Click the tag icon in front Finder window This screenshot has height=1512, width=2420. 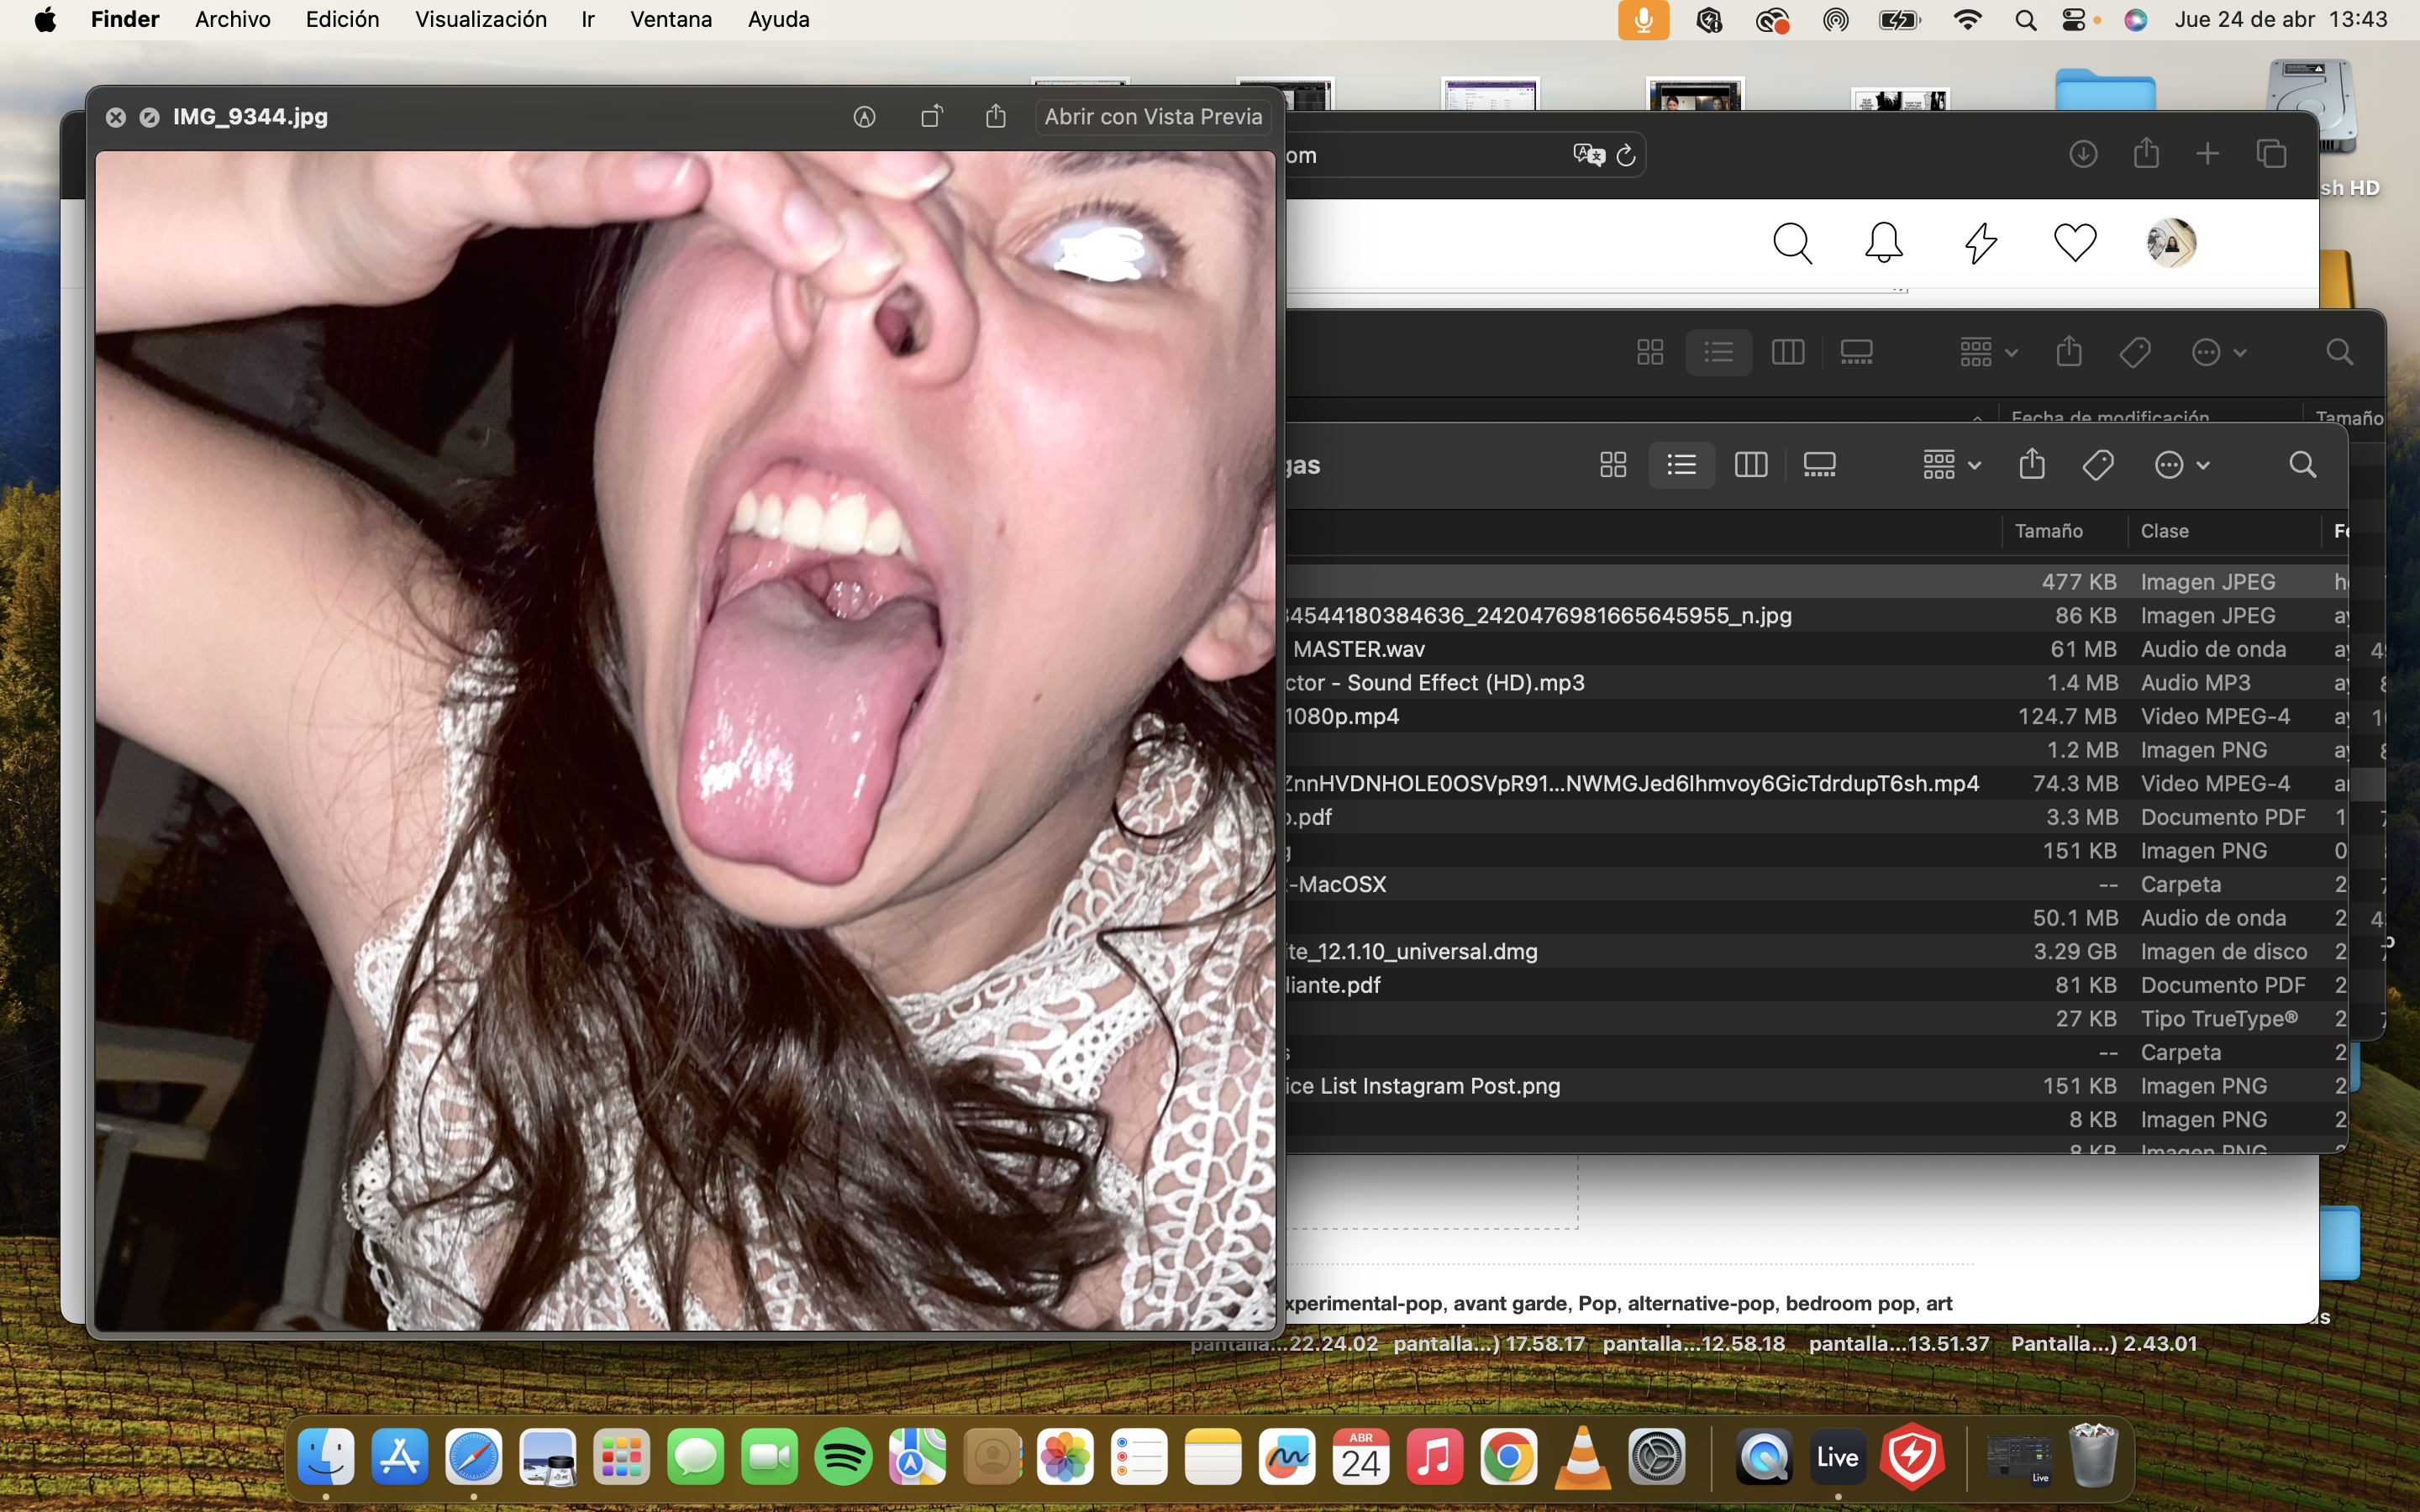[2097, 465]
